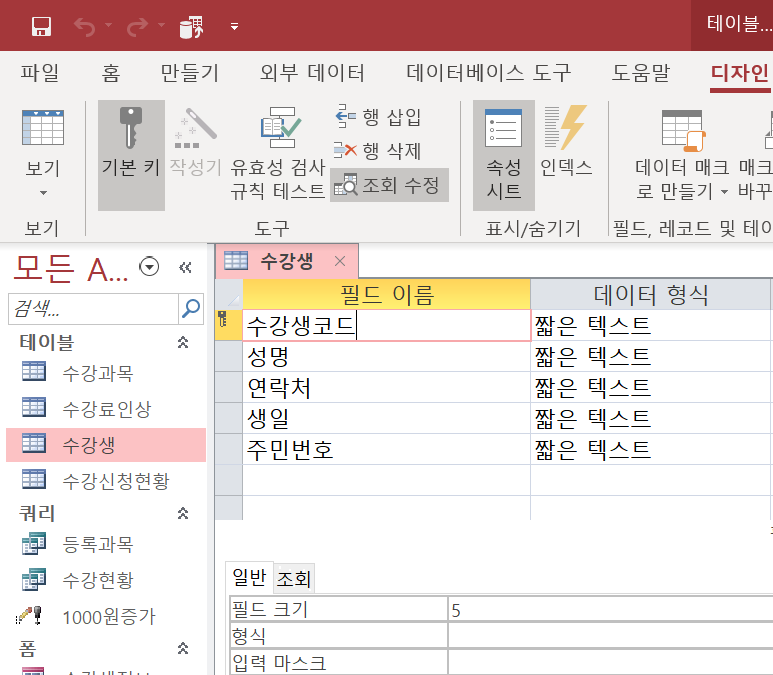The image size is (773, 675).
Task: Click the Save icon in title bar
Action: (x=41, y=26)
